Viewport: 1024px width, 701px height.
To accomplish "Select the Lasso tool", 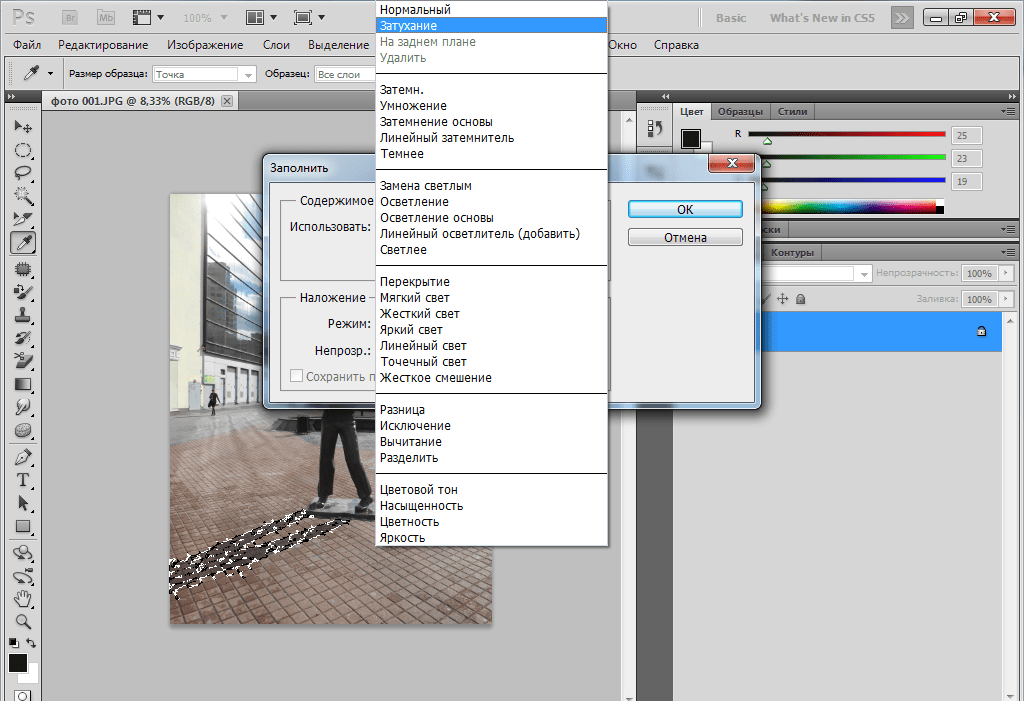I will tap(22, 173).
